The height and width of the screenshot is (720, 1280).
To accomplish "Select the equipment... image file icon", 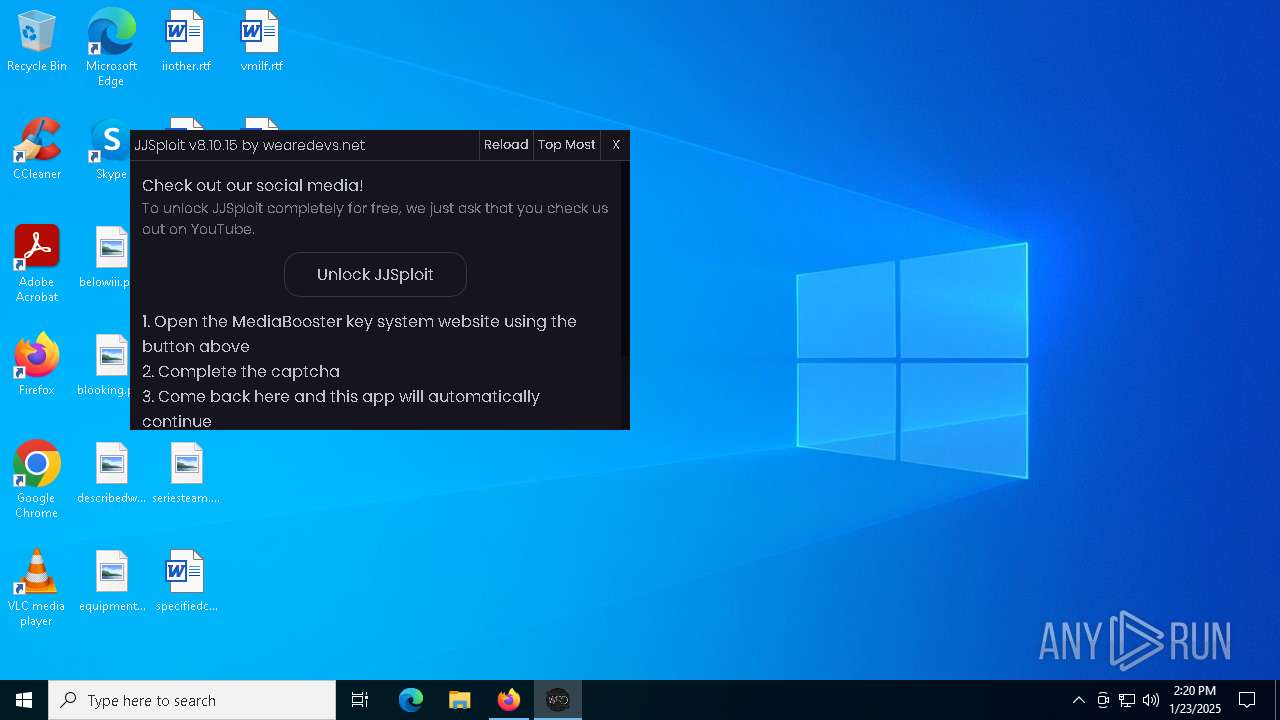I will tap(111, 581).
